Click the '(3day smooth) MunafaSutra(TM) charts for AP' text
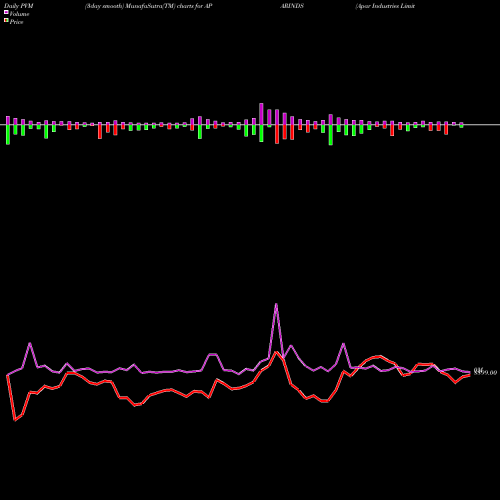 click(x=148, y=6)
